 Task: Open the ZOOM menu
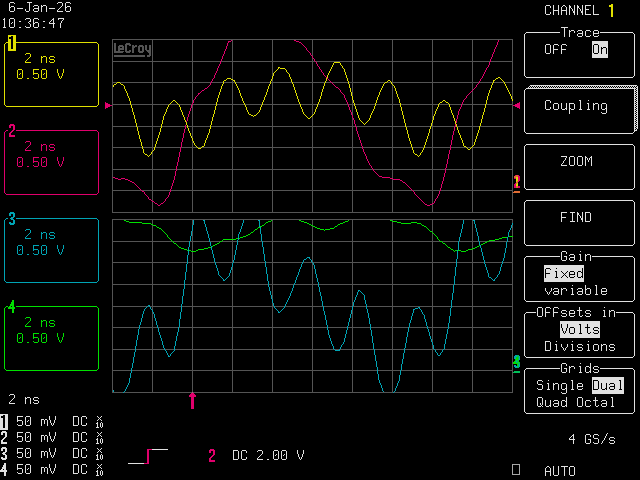(x=575, y=162)
